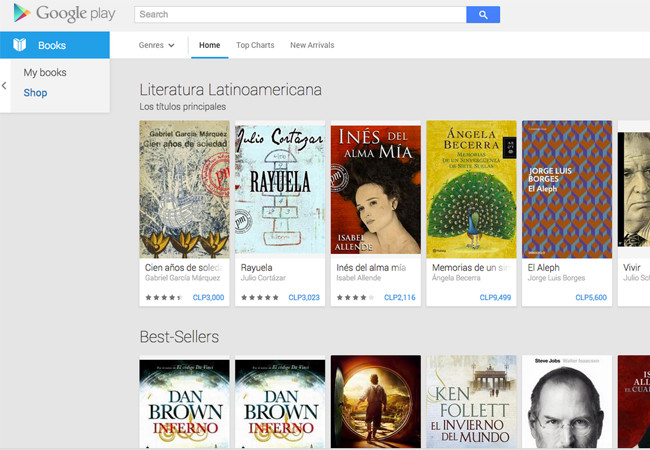Open the partially visible Vivir book cover
Screen dimensions: 650x450
(634, 189)
